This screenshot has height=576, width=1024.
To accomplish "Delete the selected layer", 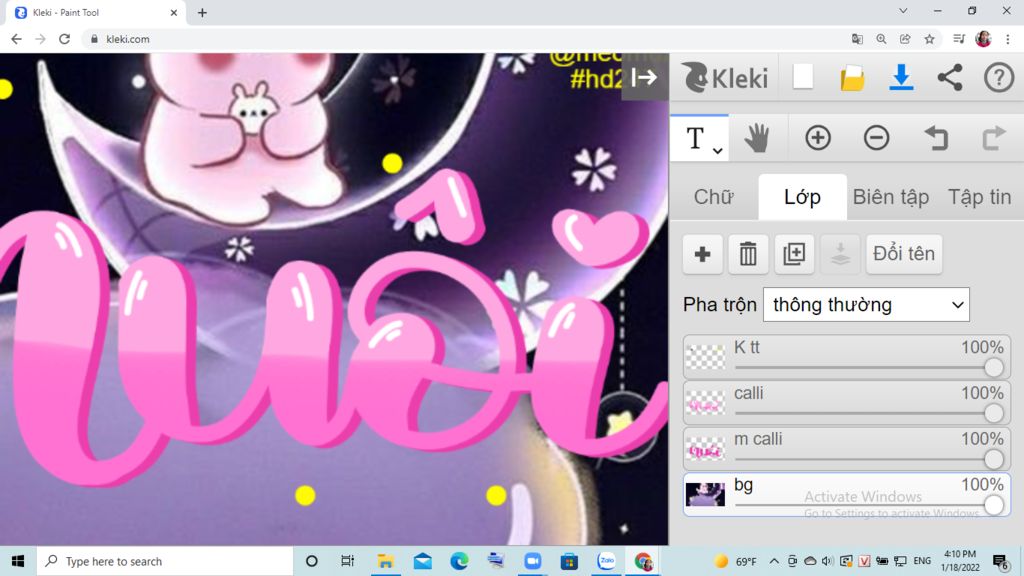I will (748, 253).
